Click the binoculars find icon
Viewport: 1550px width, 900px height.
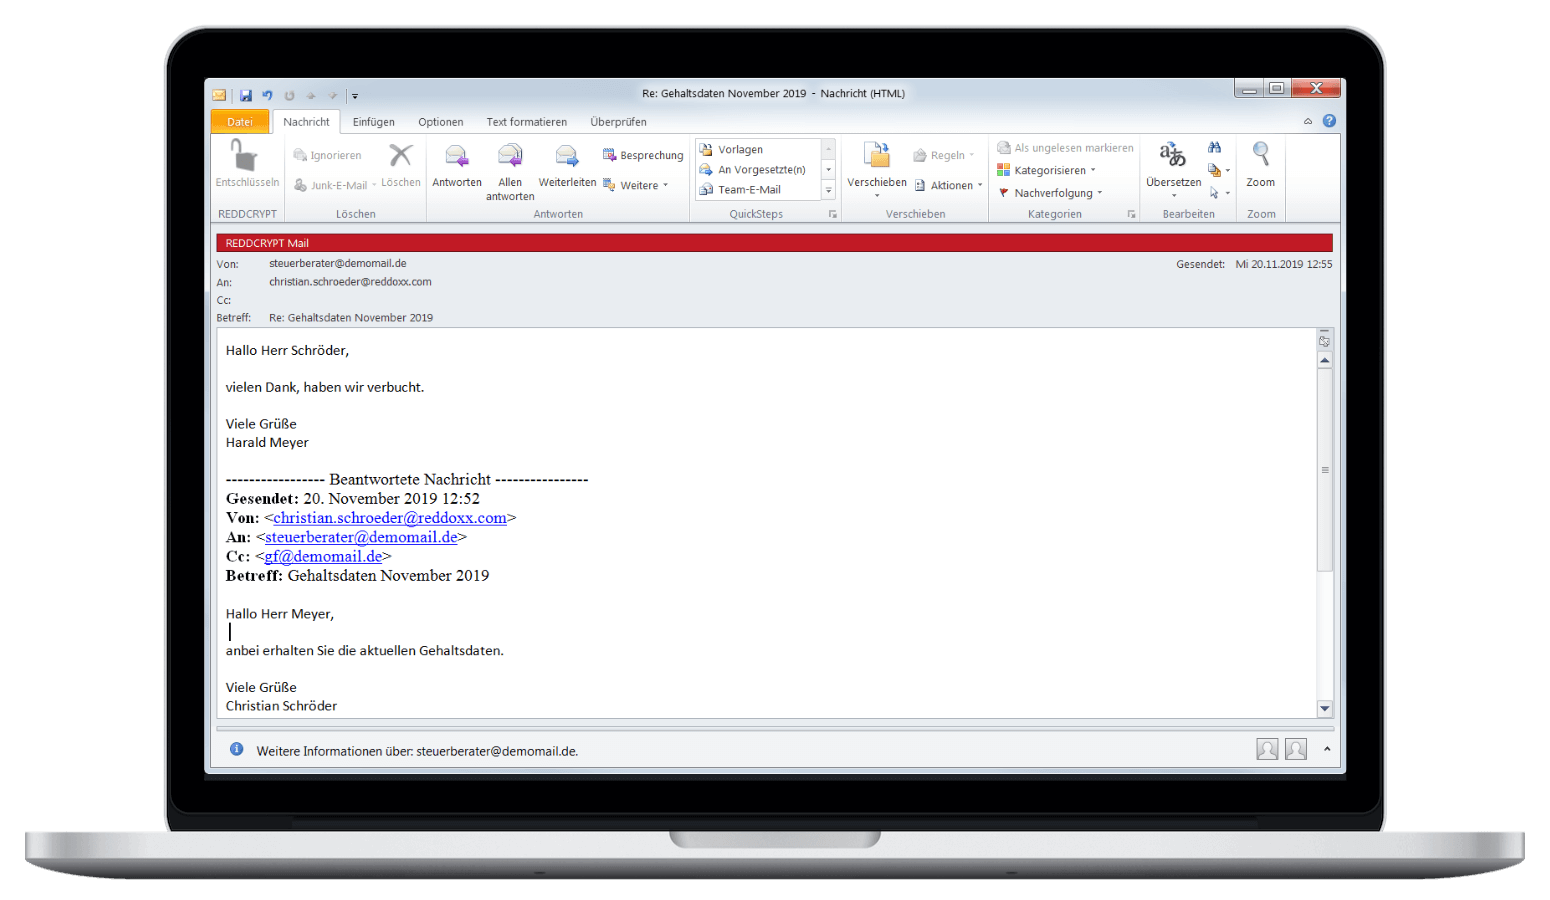[x=1214, y=147]
